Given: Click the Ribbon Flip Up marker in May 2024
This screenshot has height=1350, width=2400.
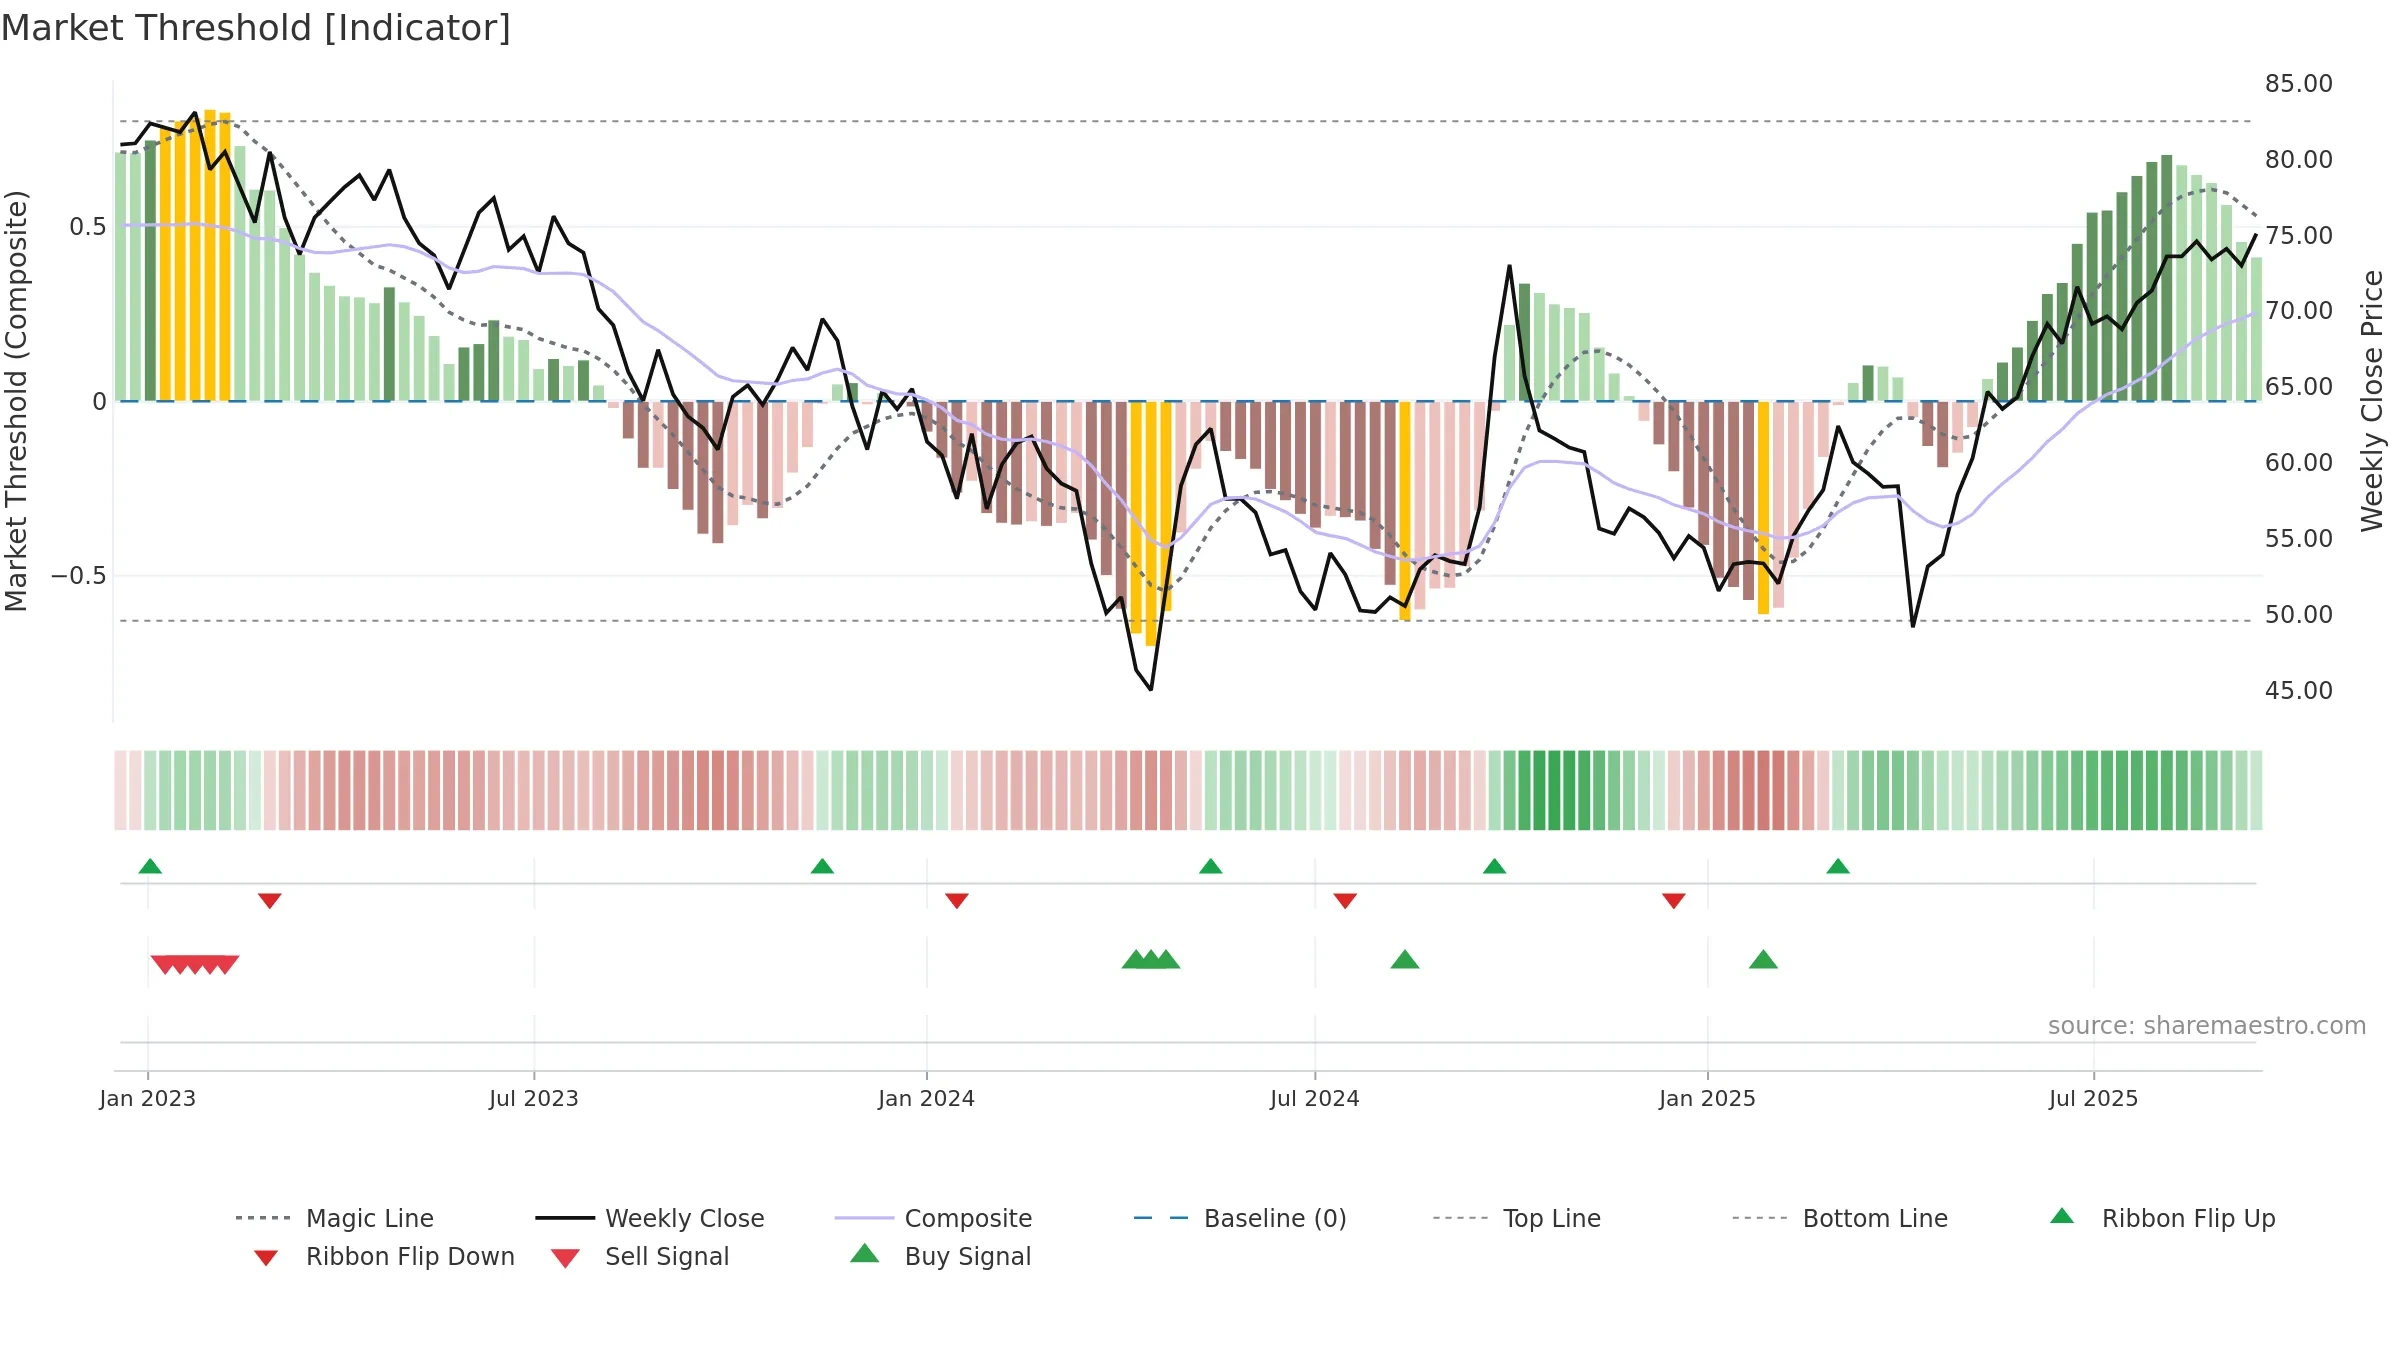Looking at the screenshot, I should coord(1211,866).
